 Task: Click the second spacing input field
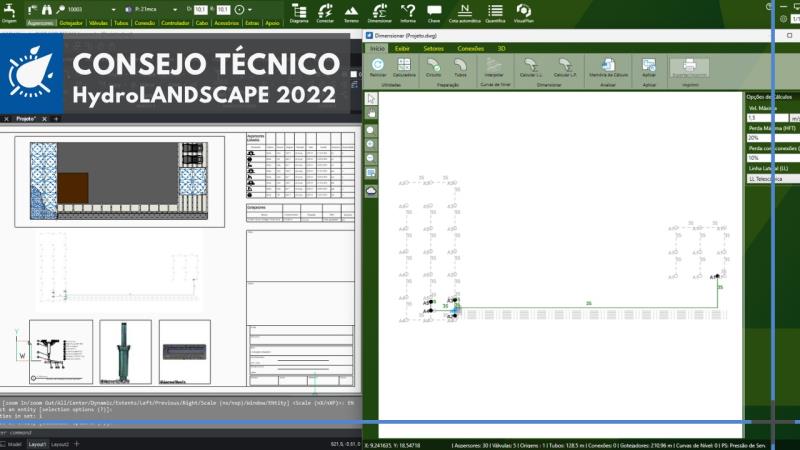coord(223,9)
